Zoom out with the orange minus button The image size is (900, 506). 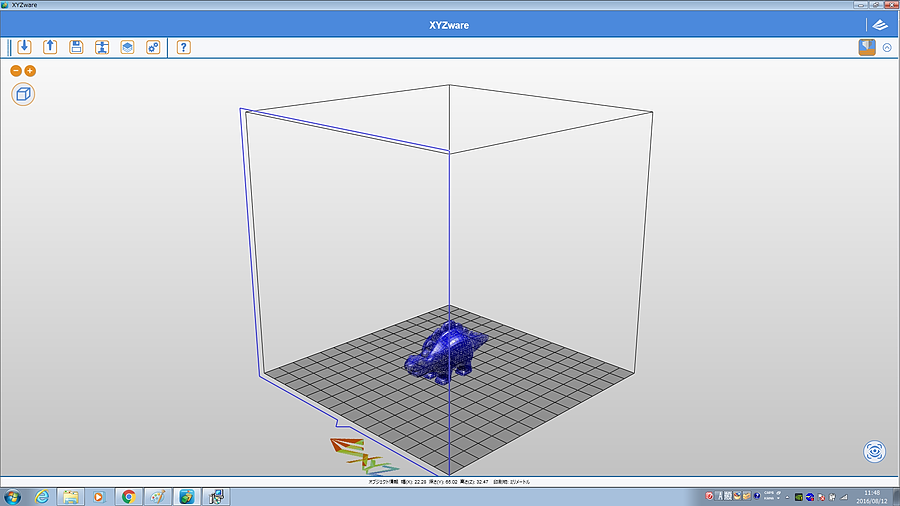16,71
